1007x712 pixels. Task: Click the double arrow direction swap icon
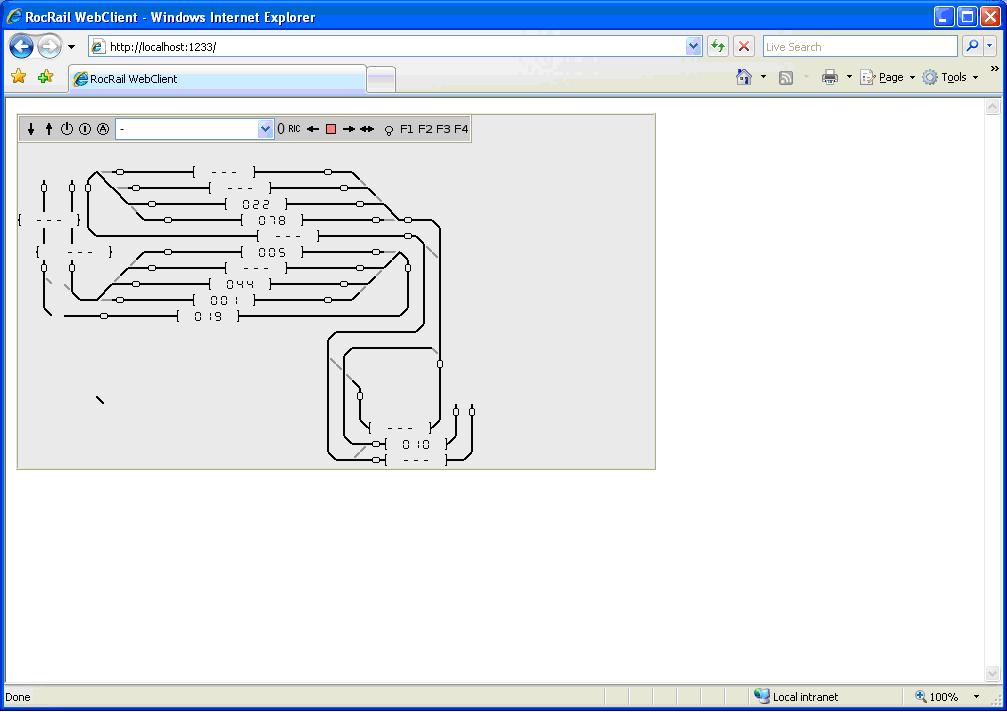(367, 129)
